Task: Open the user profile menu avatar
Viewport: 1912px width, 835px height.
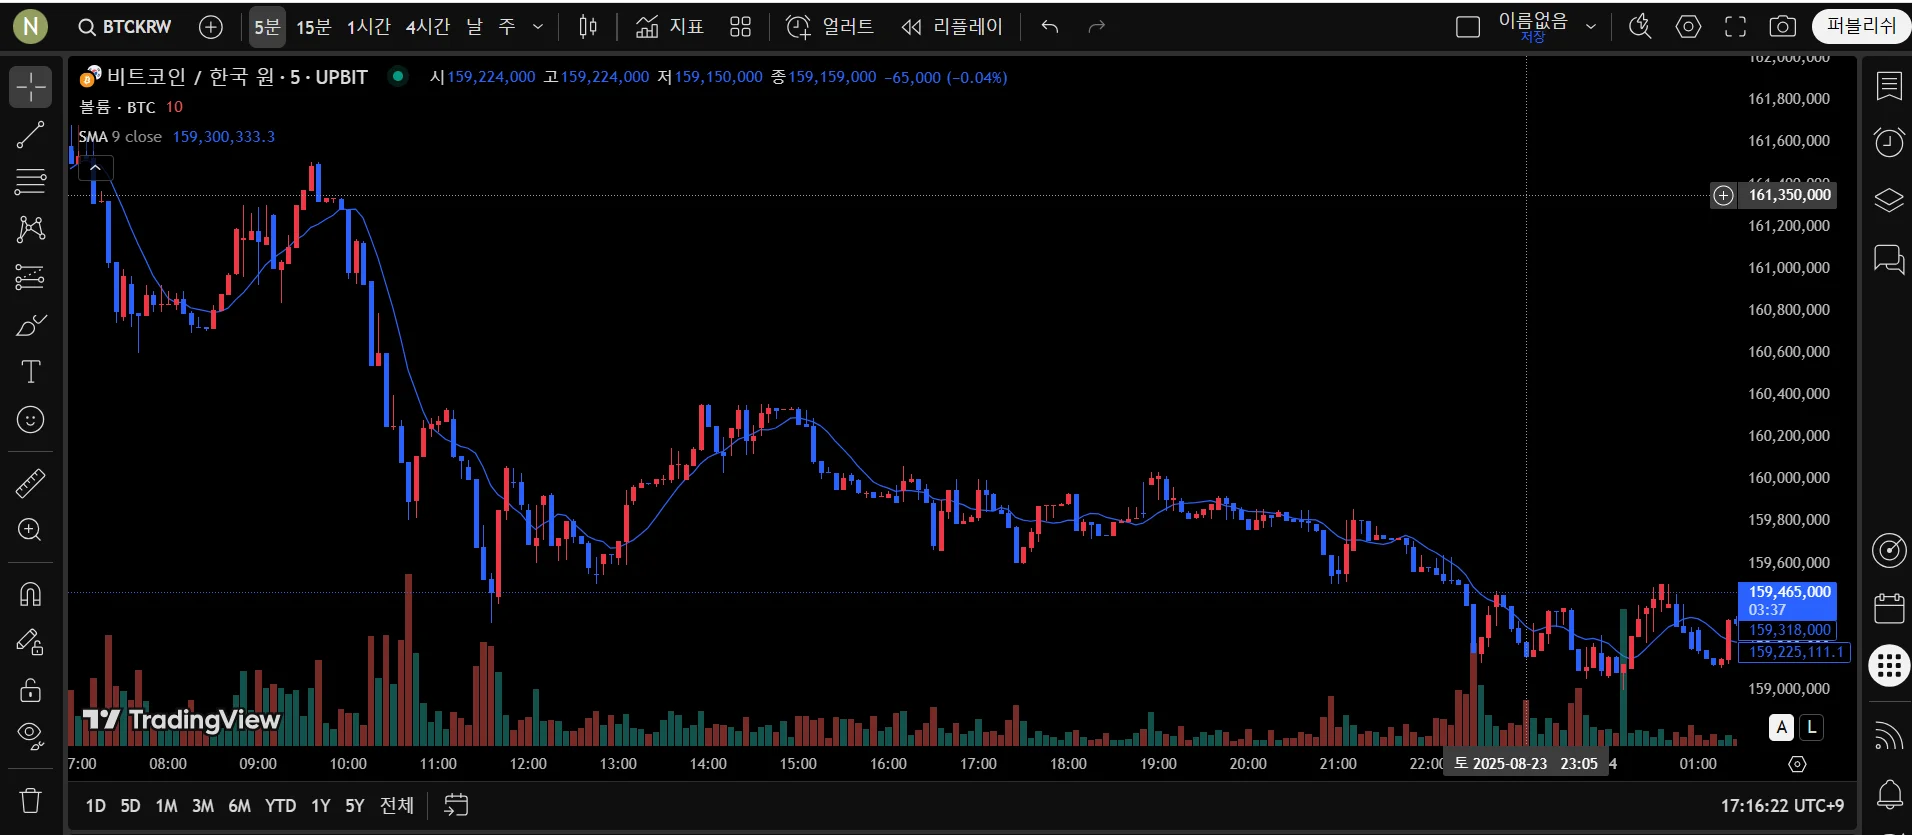Action: point(31,27)
